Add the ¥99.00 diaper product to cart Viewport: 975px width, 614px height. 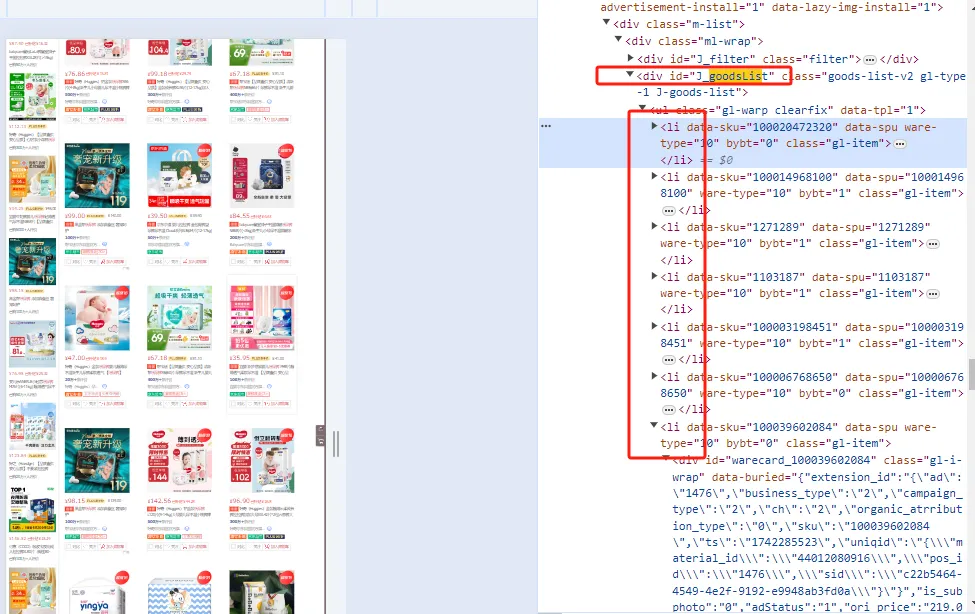pyautogui.click(x=112, y=262)
